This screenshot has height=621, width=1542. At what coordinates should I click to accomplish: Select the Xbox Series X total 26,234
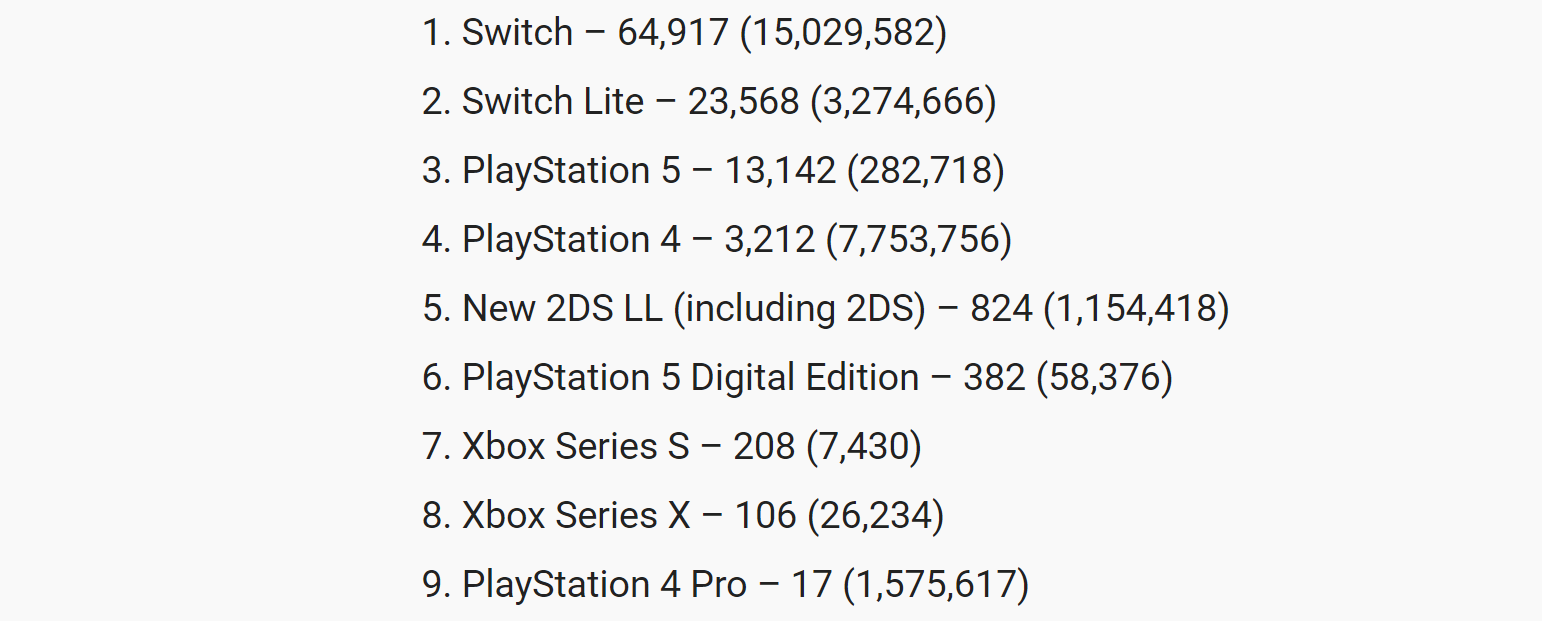pyautogui.click(x=876, y=516)
